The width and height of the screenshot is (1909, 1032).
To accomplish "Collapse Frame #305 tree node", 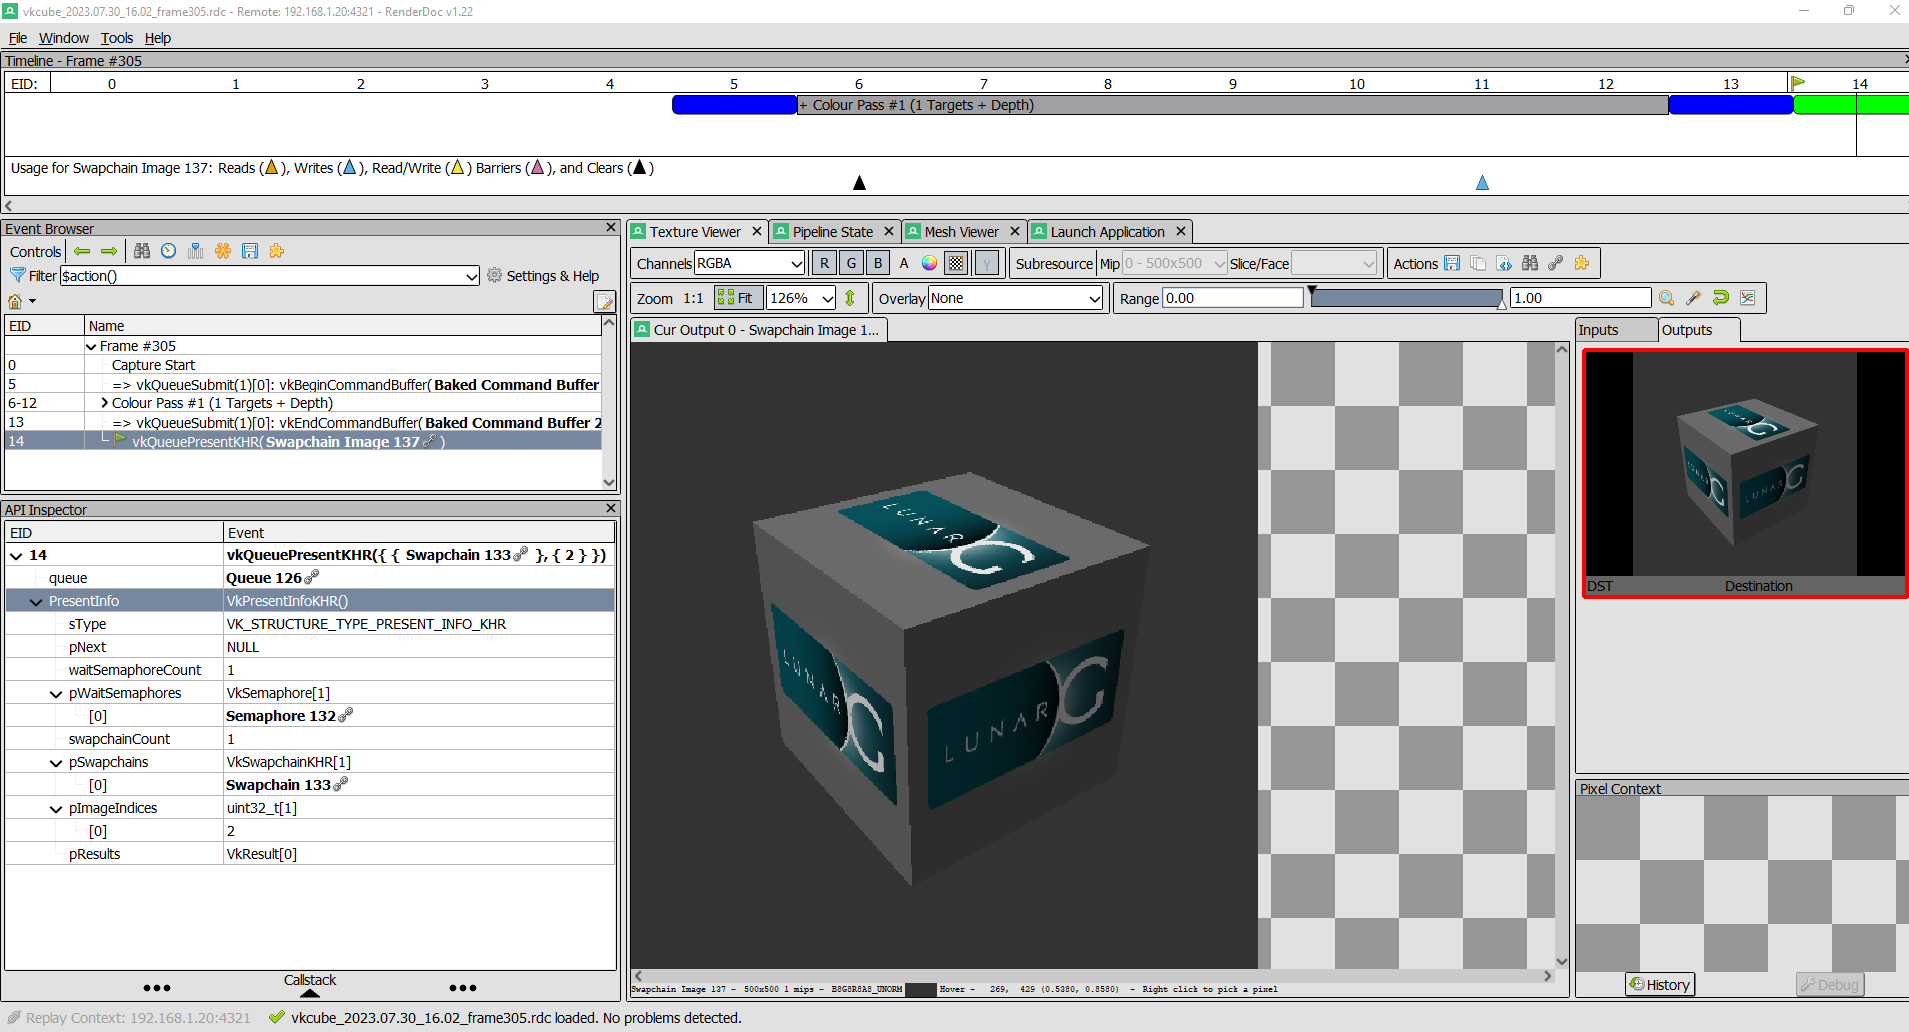I will [92, 346].
